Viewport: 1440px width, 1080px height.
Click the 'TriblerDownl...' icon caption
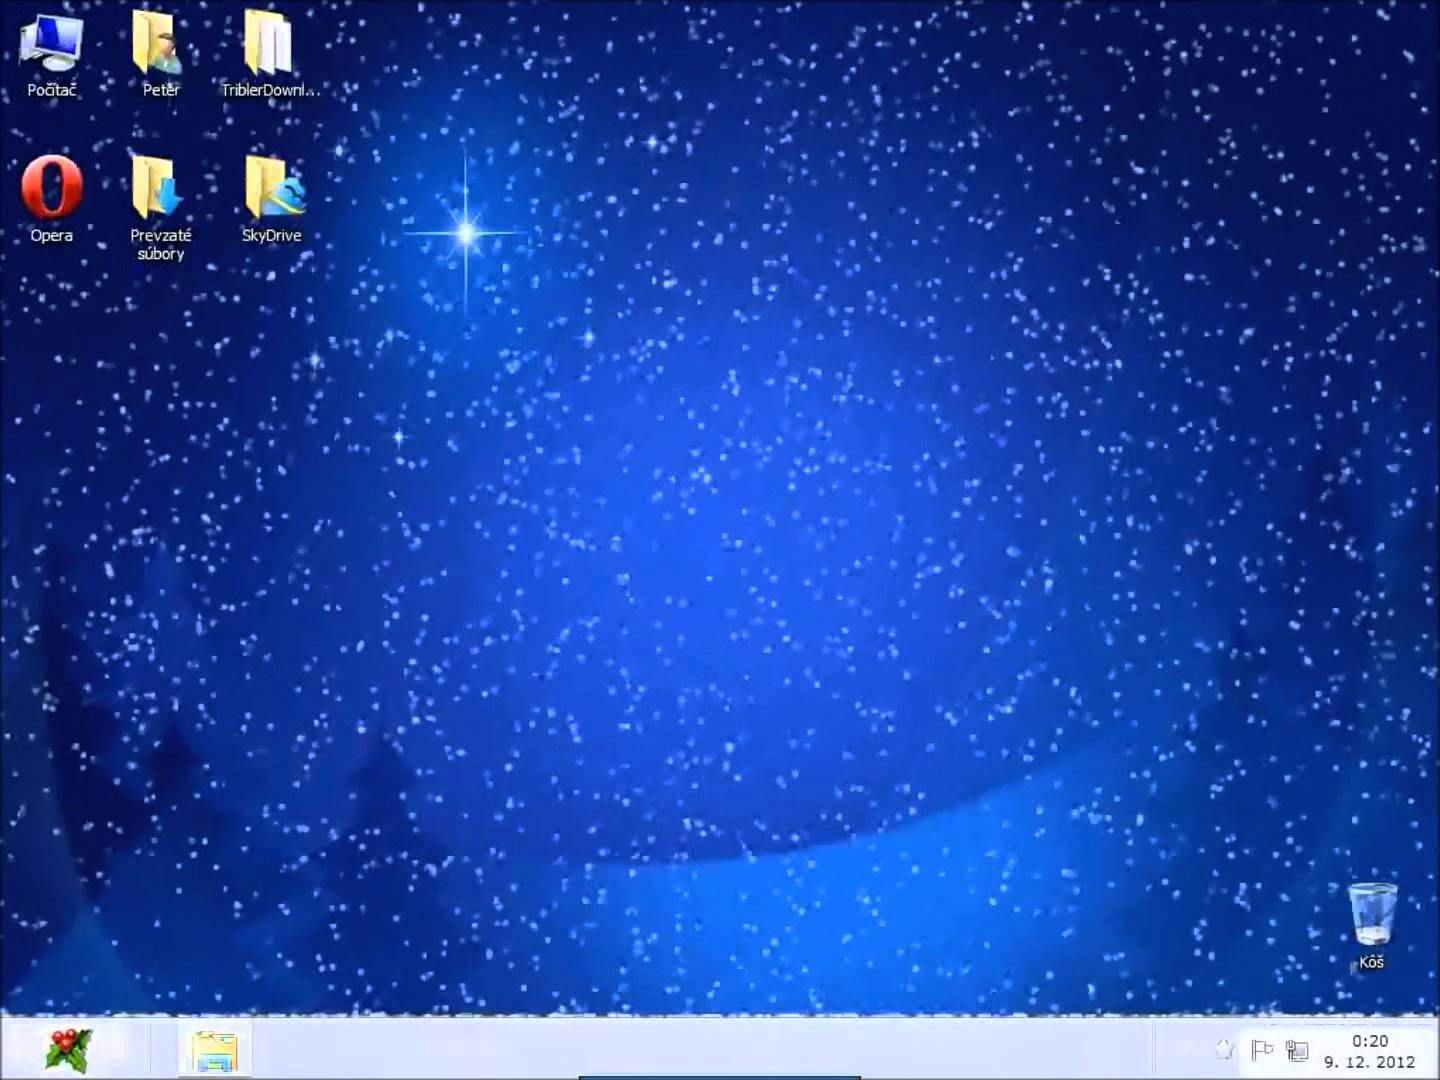pyautogui.click(x=270, y=90)
